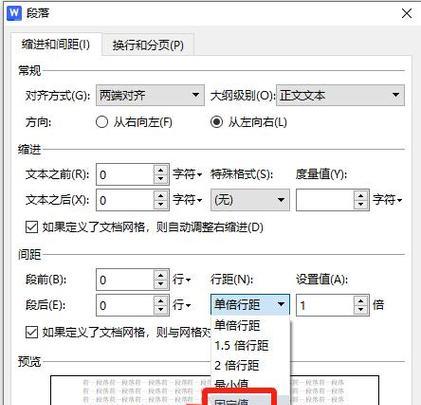Choose 最小值 from the line spacing list
The width and height of the screenshot is (421, 405).
click(251, 384)
